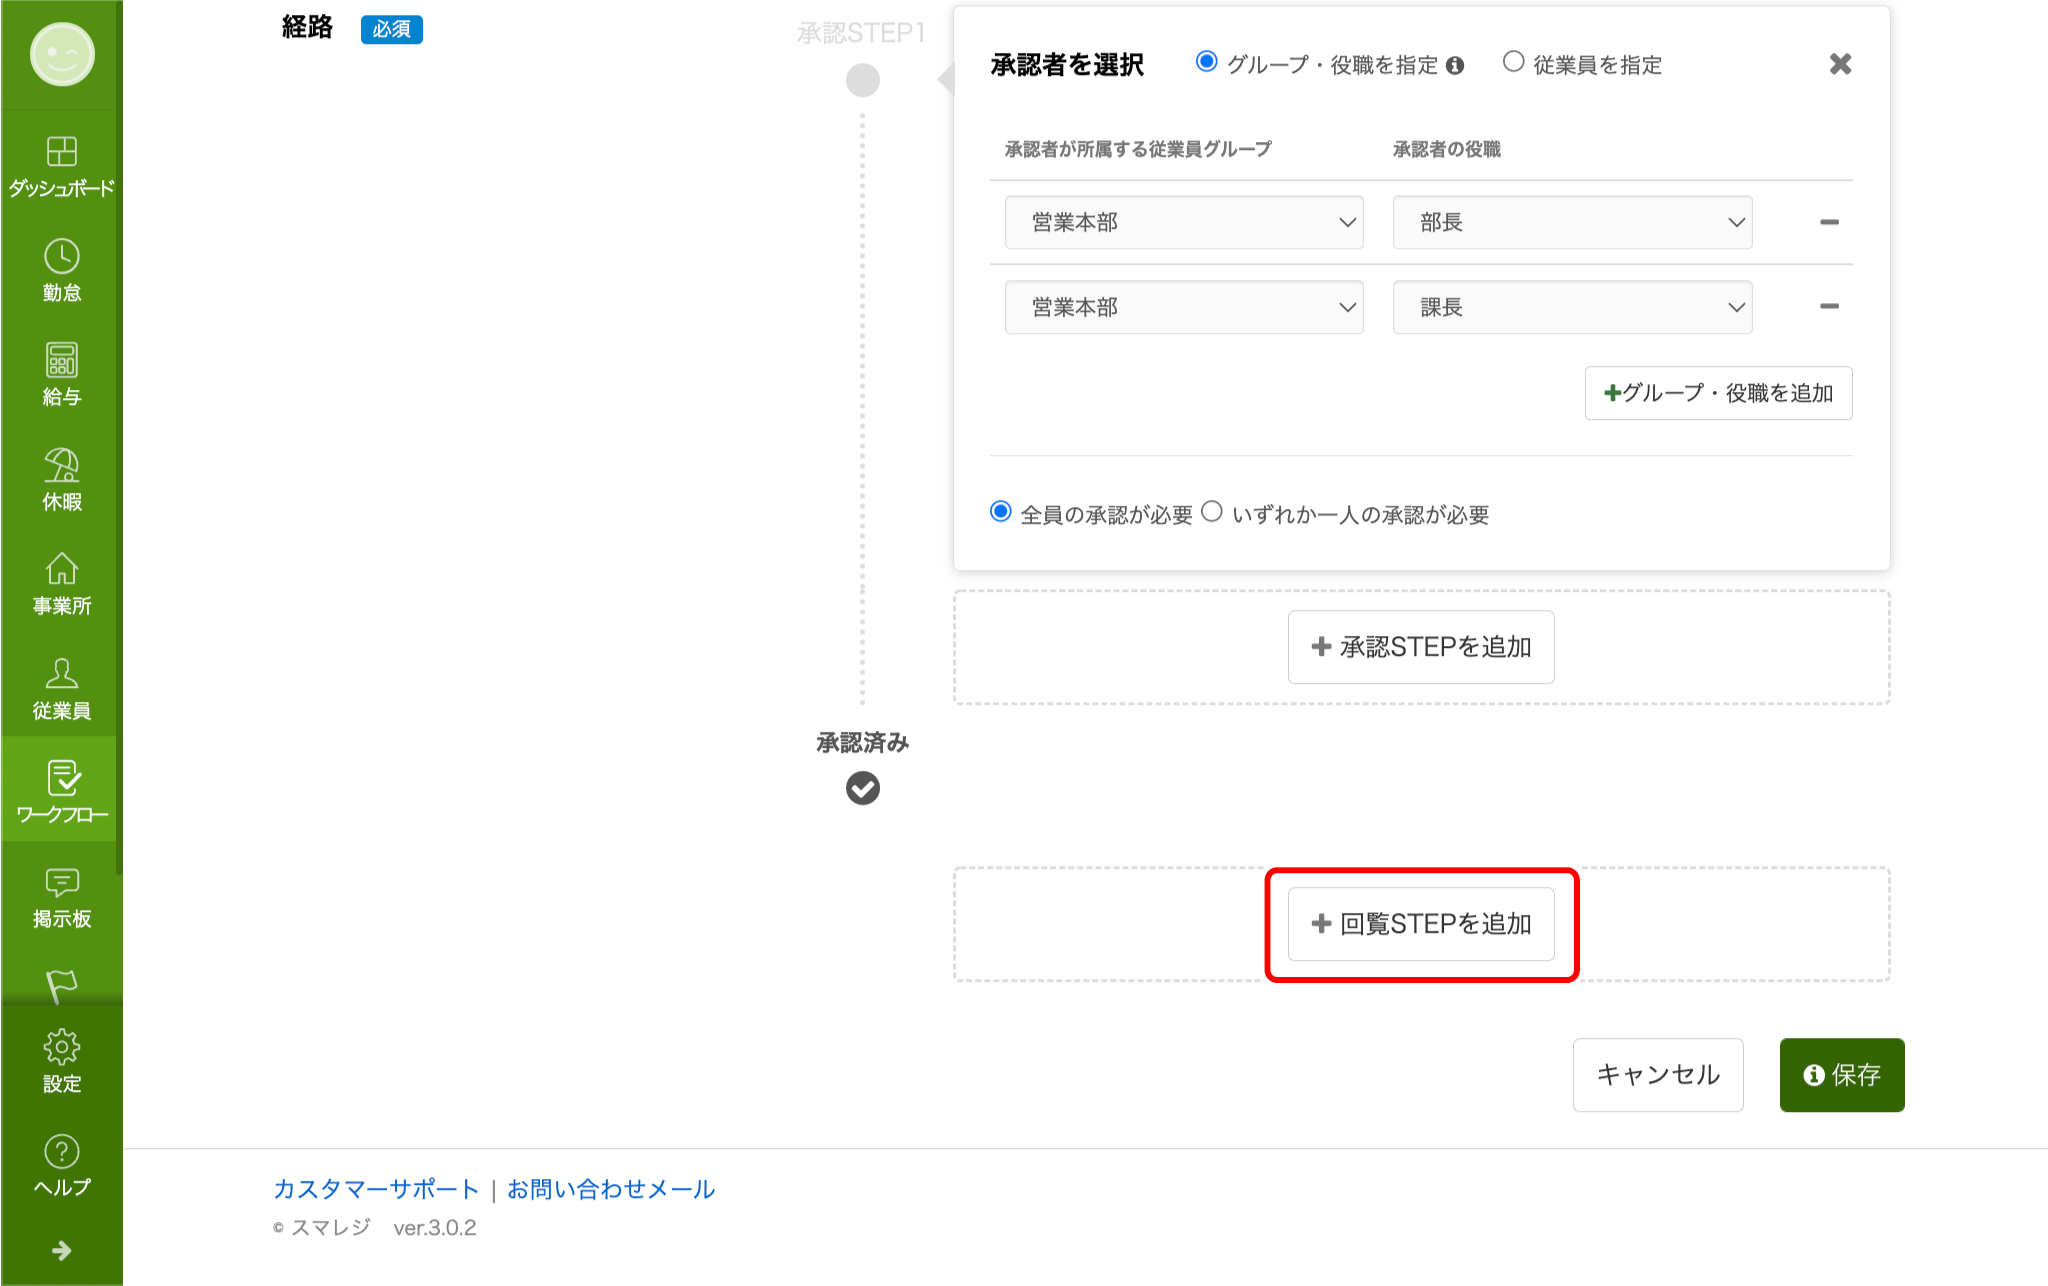Click the 承認STEP1 circle marker
The width and height of the screenshot is (2048, 1286).
tap(862, 80)
